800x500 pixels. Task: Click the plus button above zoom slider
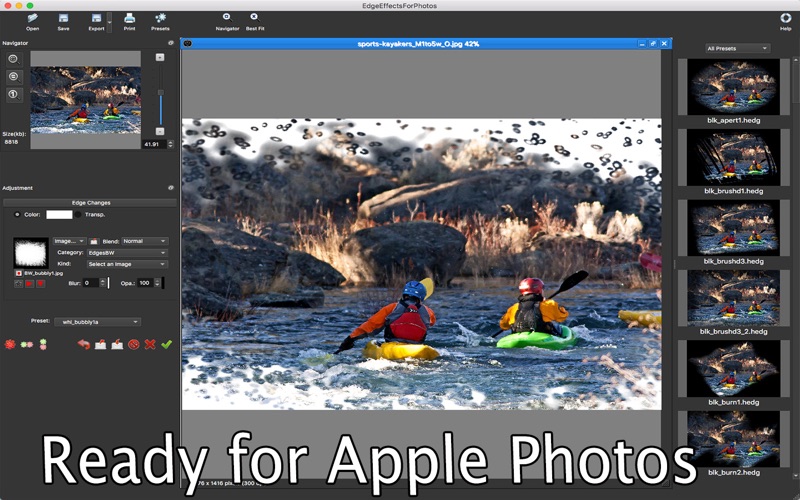click(x=160, y=57)
